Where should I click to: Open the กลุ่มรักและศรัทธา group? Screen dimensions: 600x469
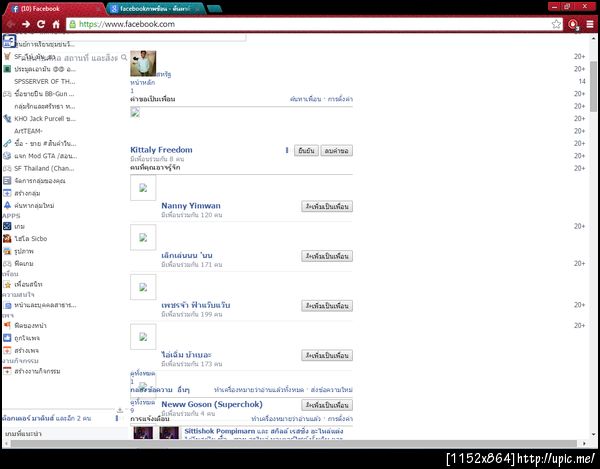pos(45,106)
